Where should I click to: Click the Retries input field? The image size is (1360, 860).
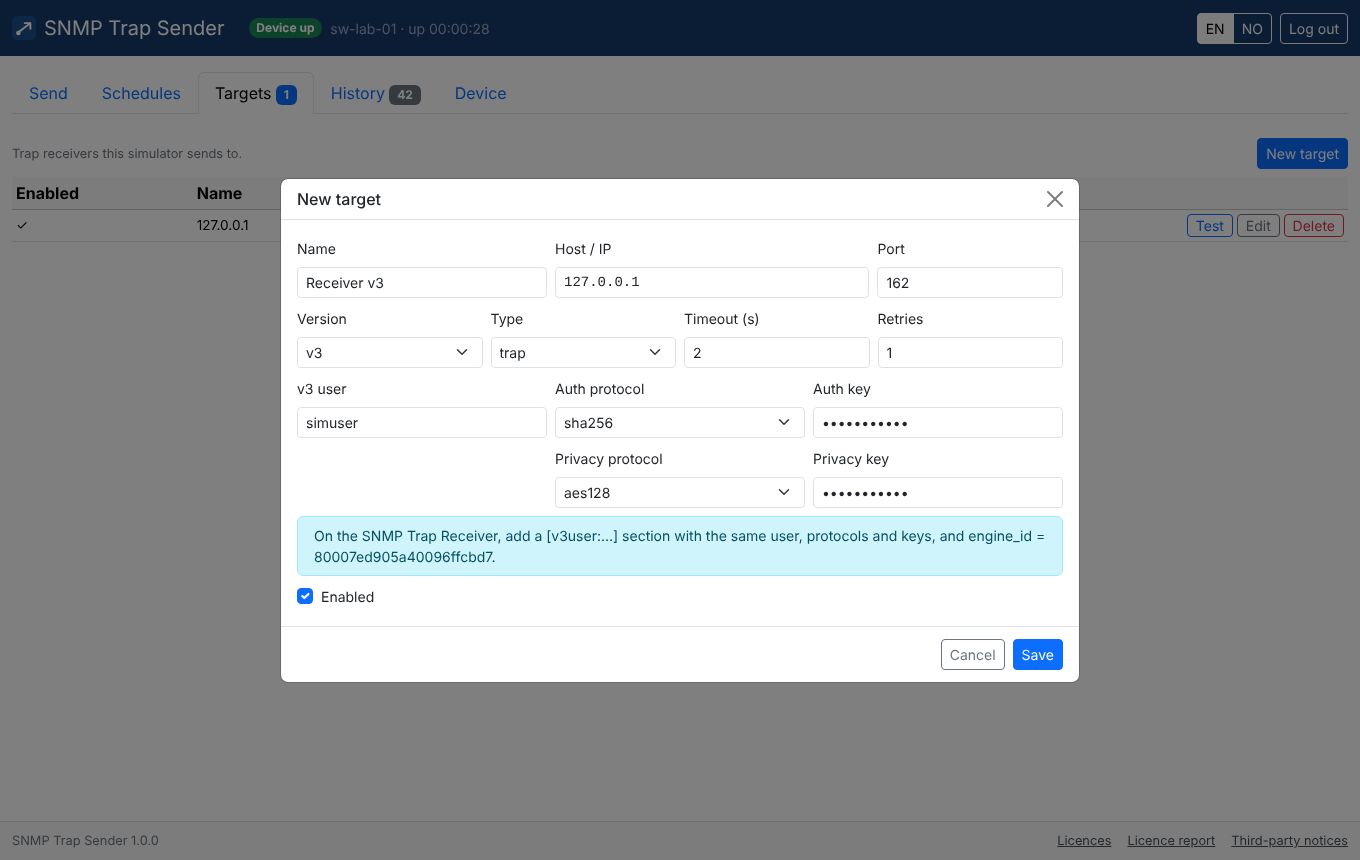970,352
